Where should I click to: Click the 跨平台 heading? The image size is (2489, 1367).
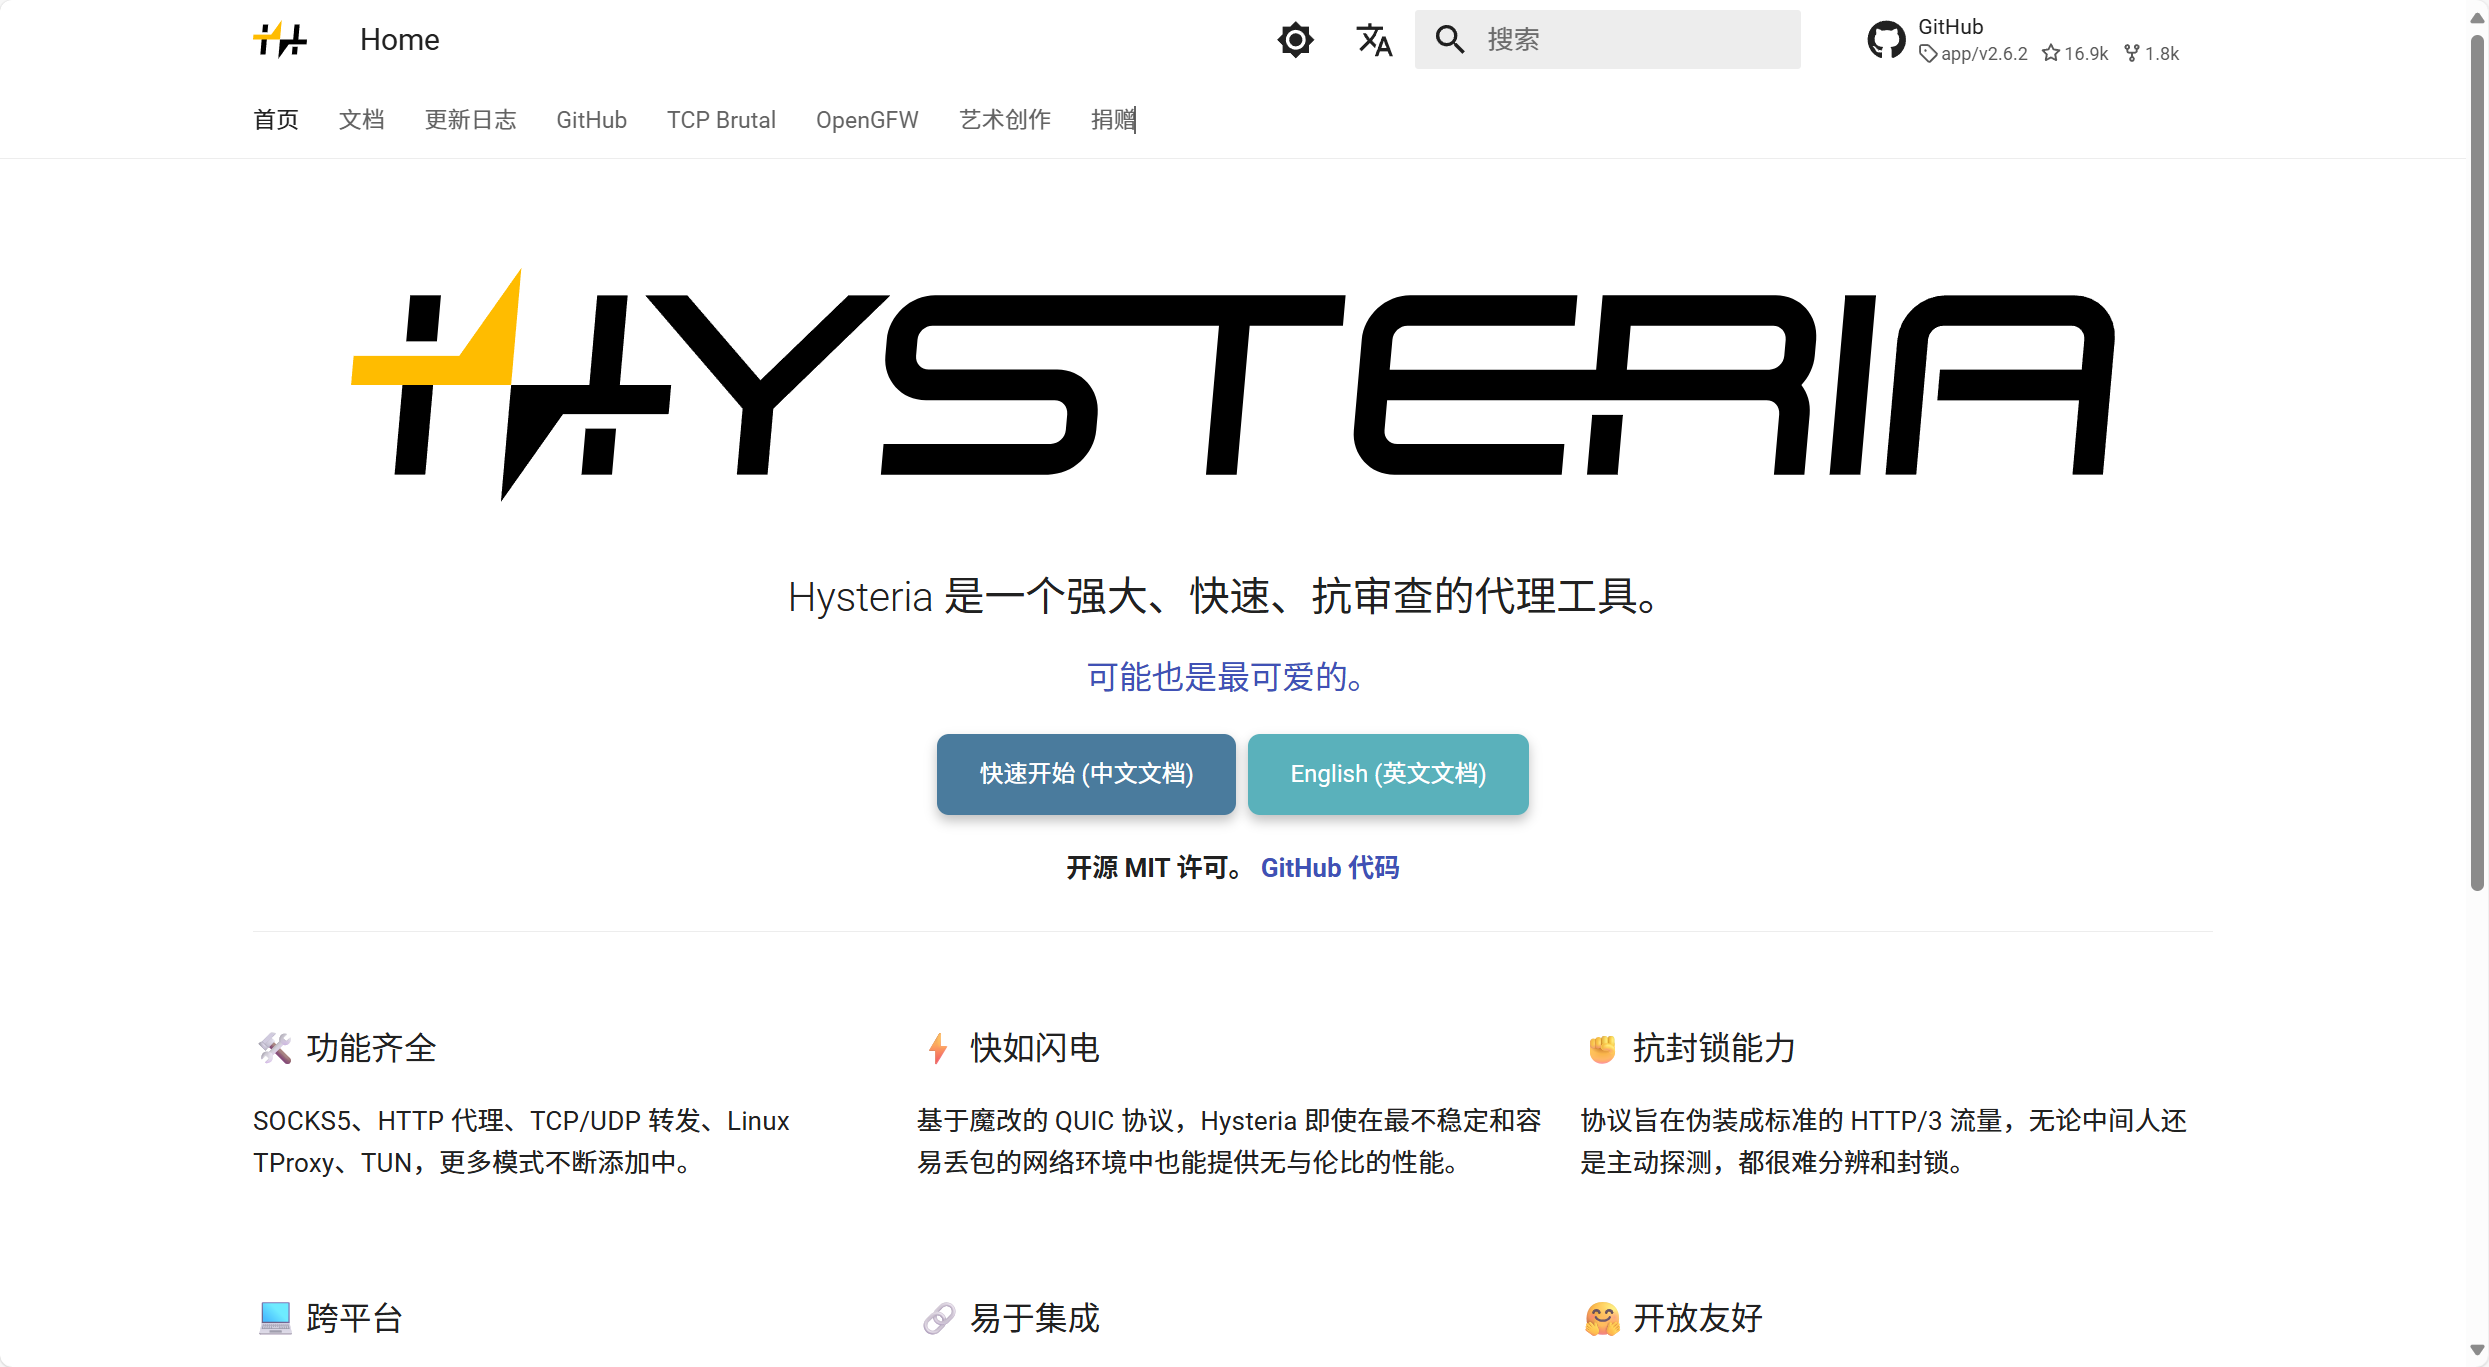(355, 1318)
